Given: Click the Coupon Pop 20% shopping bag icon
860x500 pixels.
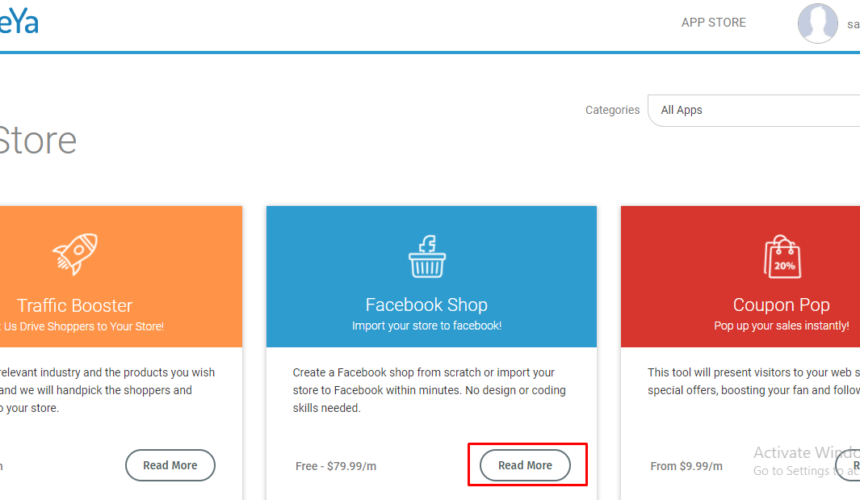Looking at the screenshot, I should pos(782,257).
